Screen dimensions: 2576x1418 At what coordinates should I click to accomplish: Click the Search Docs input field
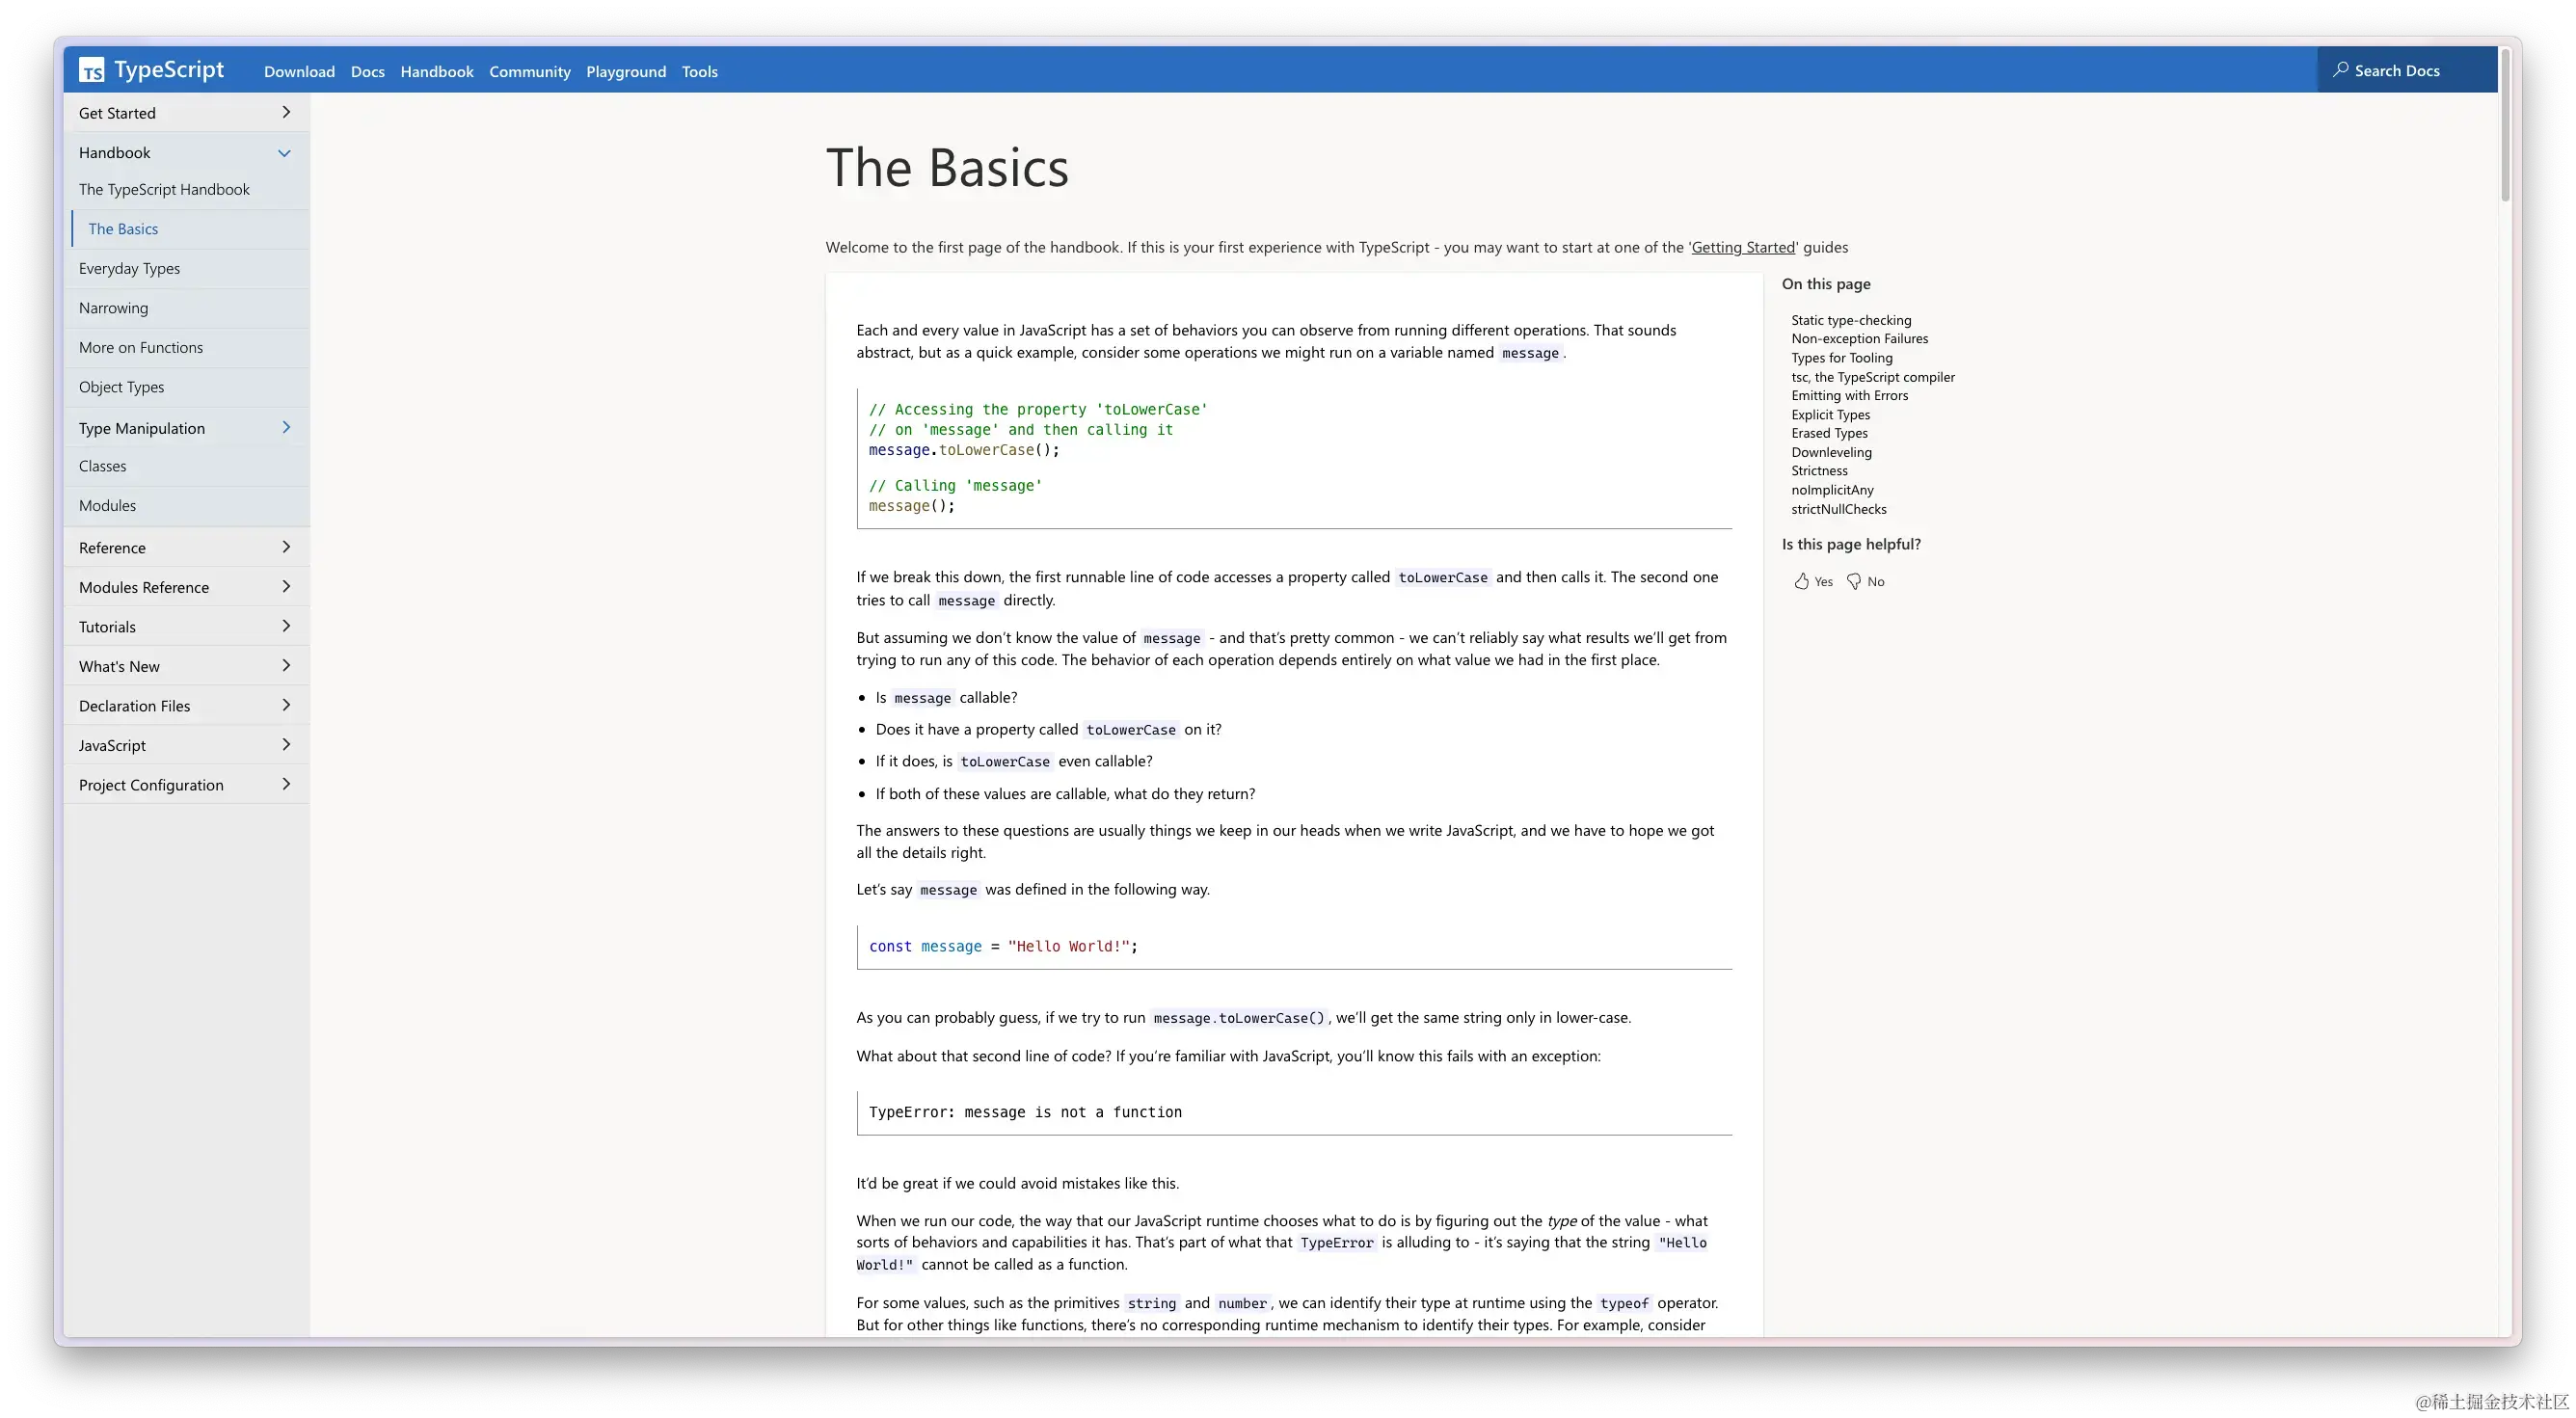point(2410,70)
